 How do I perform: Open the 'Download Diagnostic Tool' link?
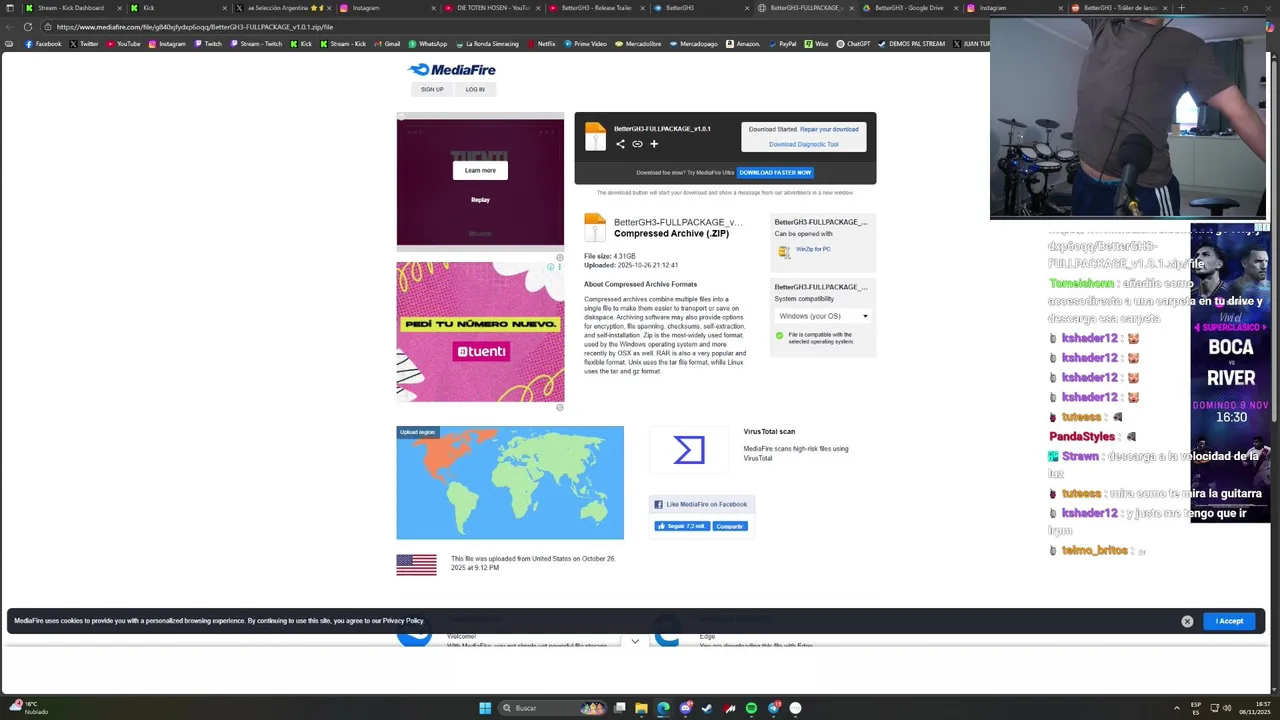coord(804,144)
